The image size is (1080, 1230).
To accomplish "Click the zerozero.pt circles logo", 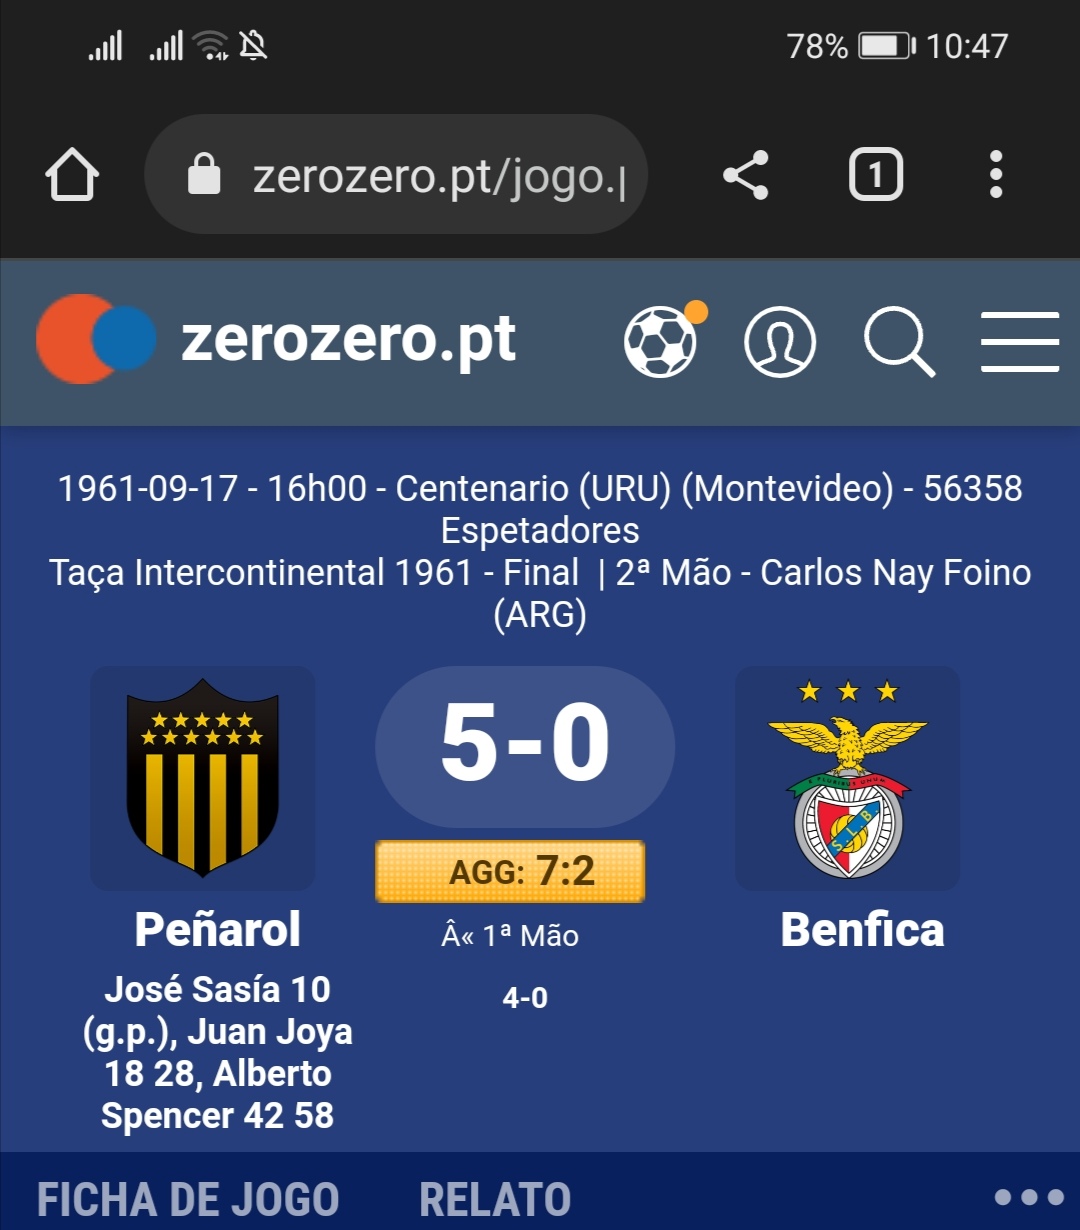I will (96, 339).
